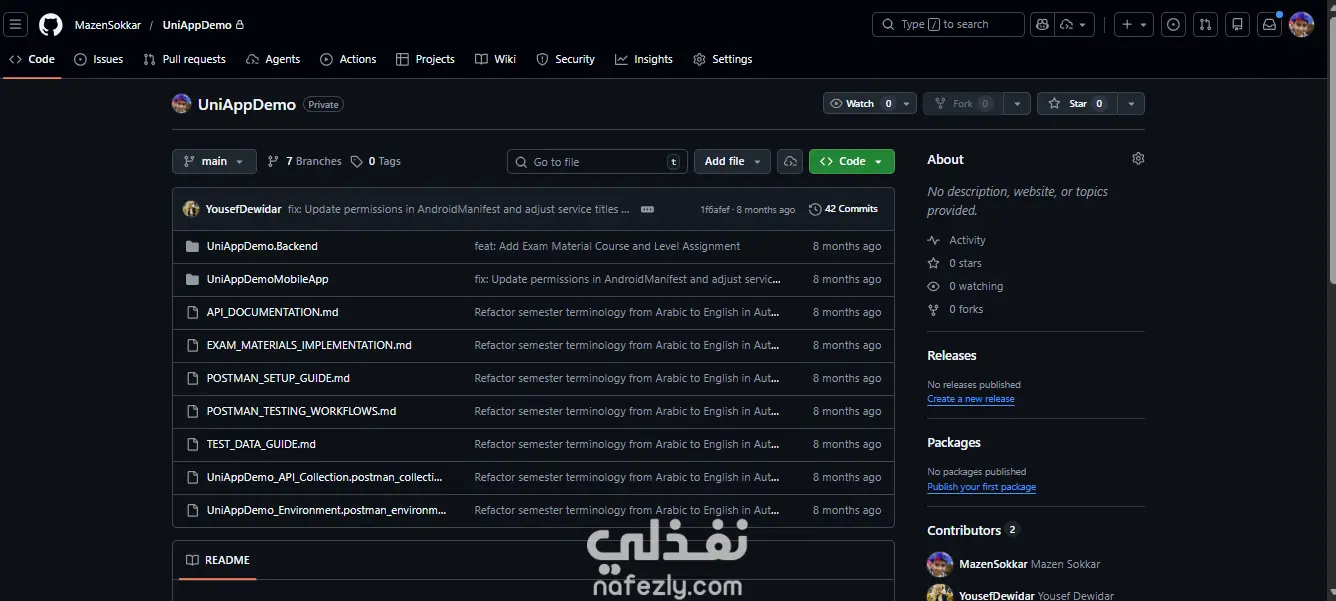Open the green Code dropdown button
This screenshot has width=1336, height=601.
coord(852,161)
